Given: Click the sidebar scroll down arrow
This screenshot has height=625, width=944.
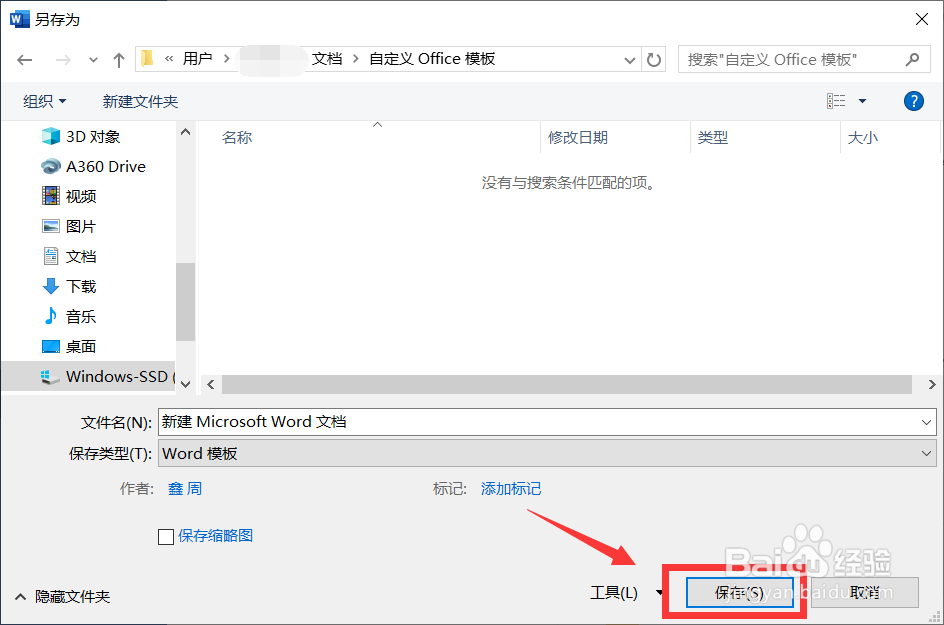Looking at the screenshot, I should [185, 384].
